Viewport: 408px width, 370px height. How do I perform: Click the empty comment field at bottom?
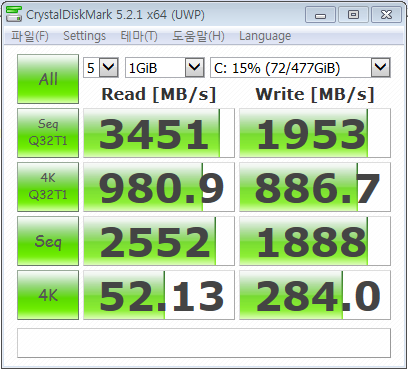pyautogui.click(x=204, y=343)
